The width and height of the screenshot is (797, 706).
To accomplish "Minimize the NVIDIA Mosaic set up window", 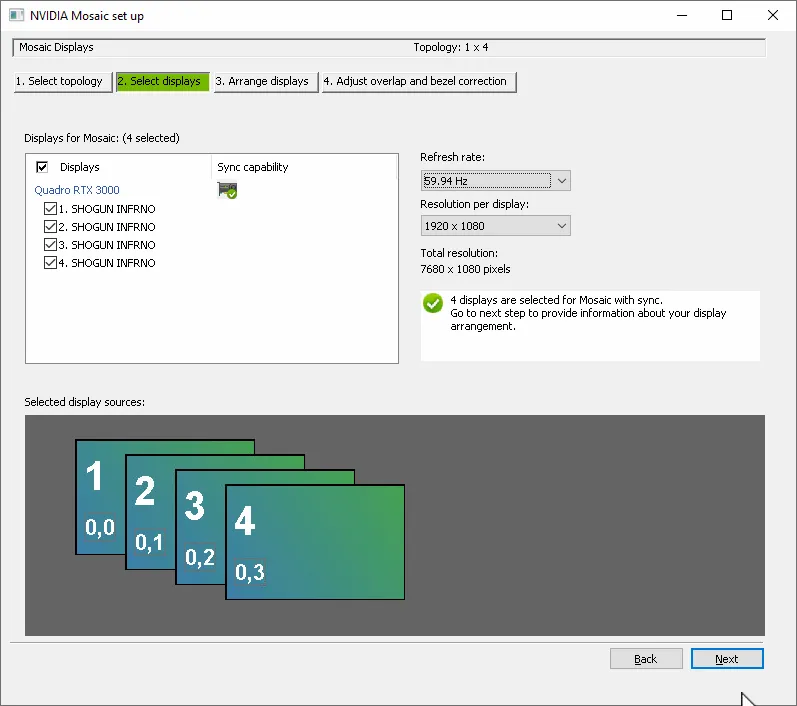I will pos(682,15).
